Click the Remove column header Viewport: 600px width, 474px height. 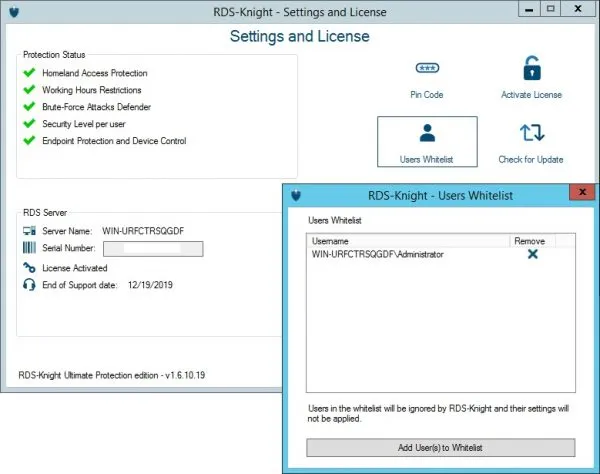pyautogui.click(x=532, y=241)
